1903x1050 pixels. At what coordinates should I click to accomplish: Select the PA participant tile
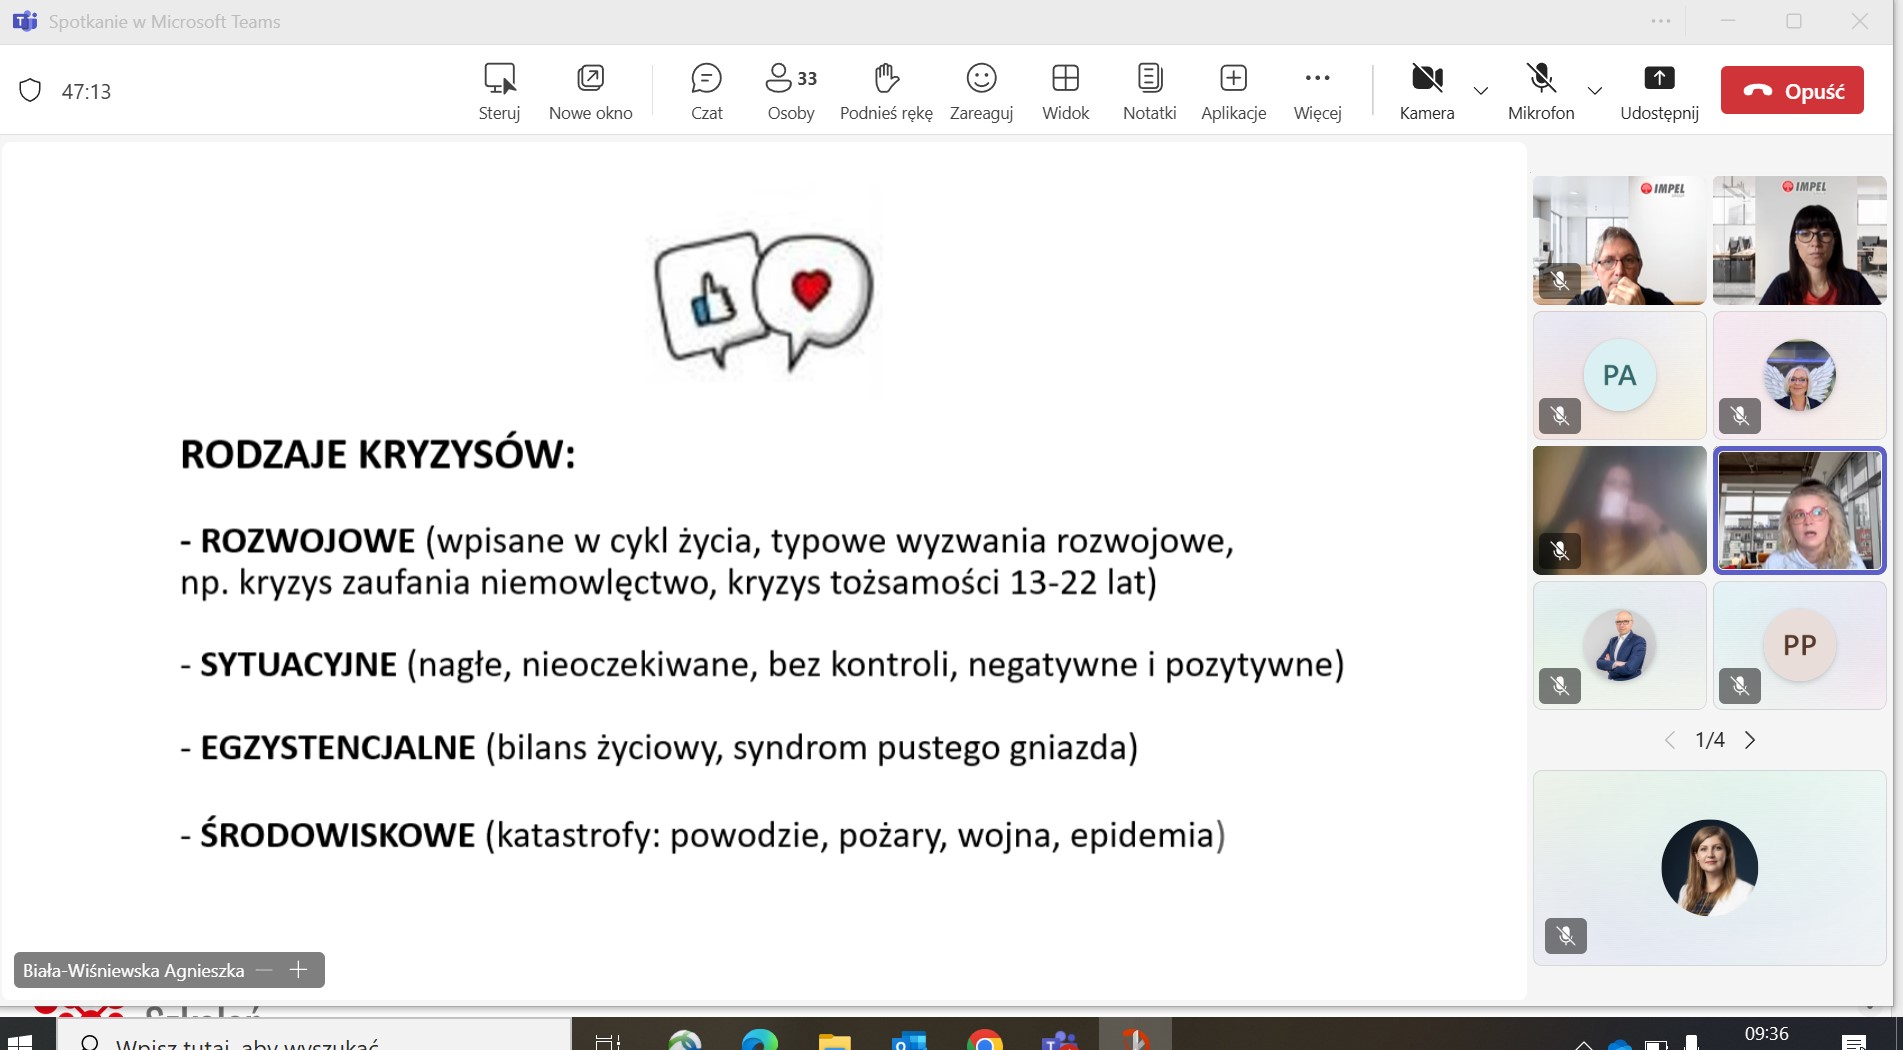coord(1619,375)
